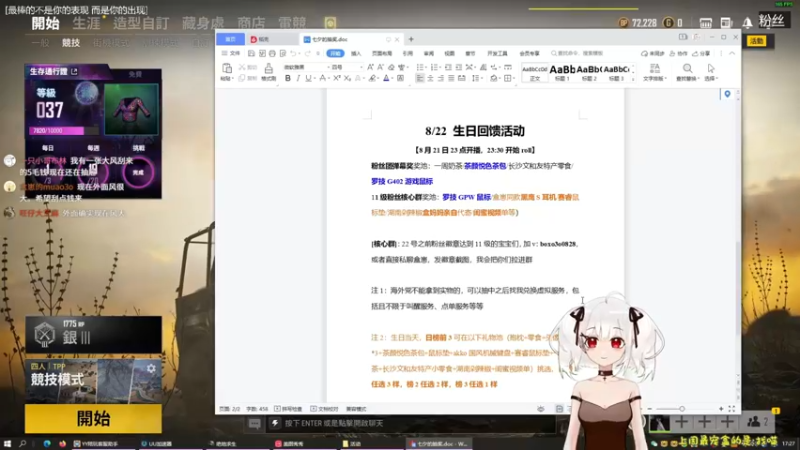
Task: Click the 分享 share button
Action: 702,54
